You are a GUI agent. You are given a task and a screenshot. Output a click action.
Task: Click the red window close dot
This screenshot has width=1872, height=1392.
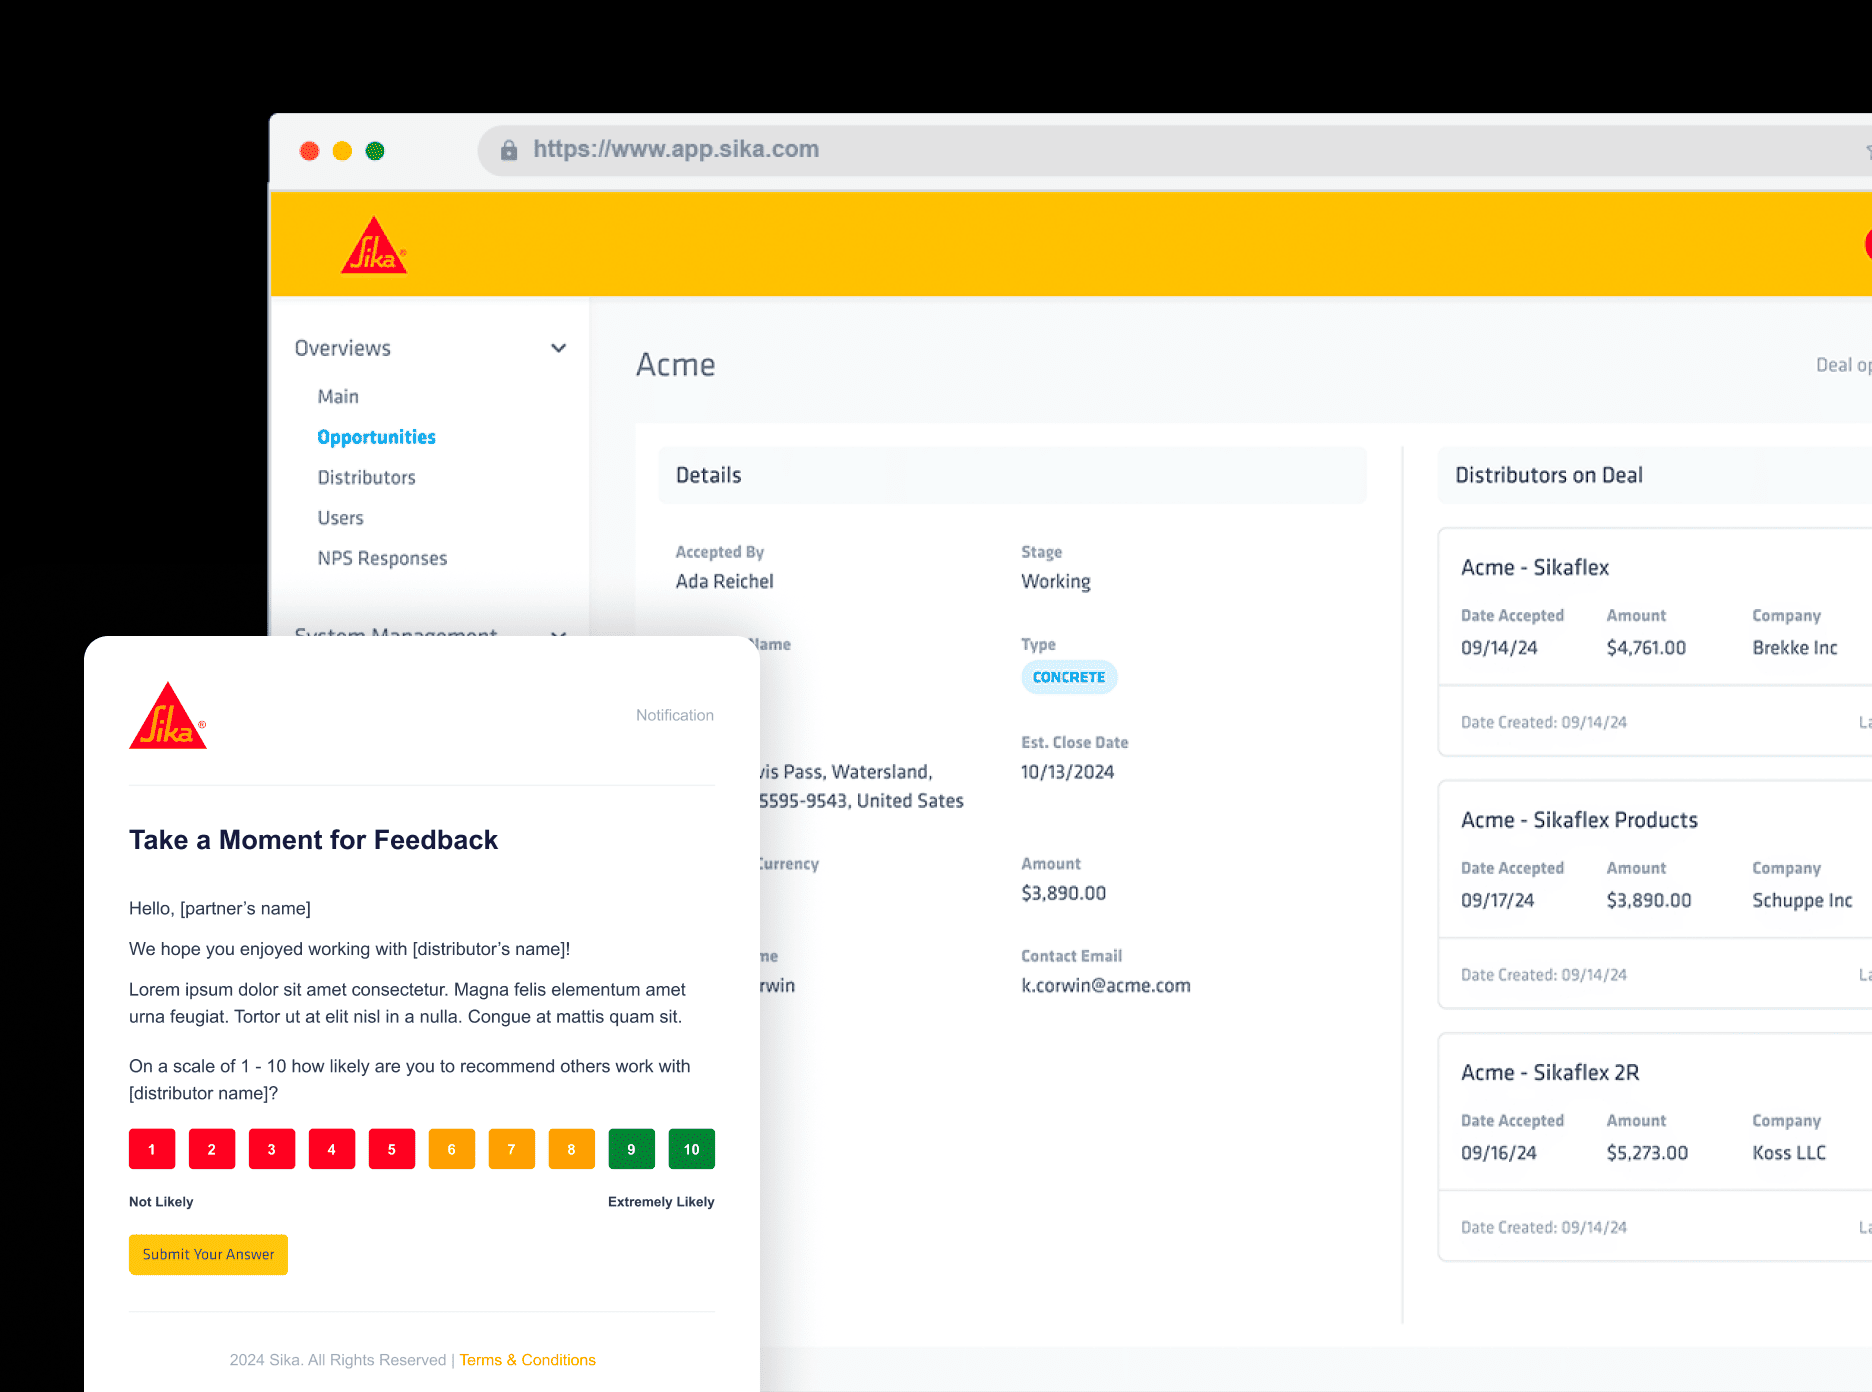[x=309, y=151]
